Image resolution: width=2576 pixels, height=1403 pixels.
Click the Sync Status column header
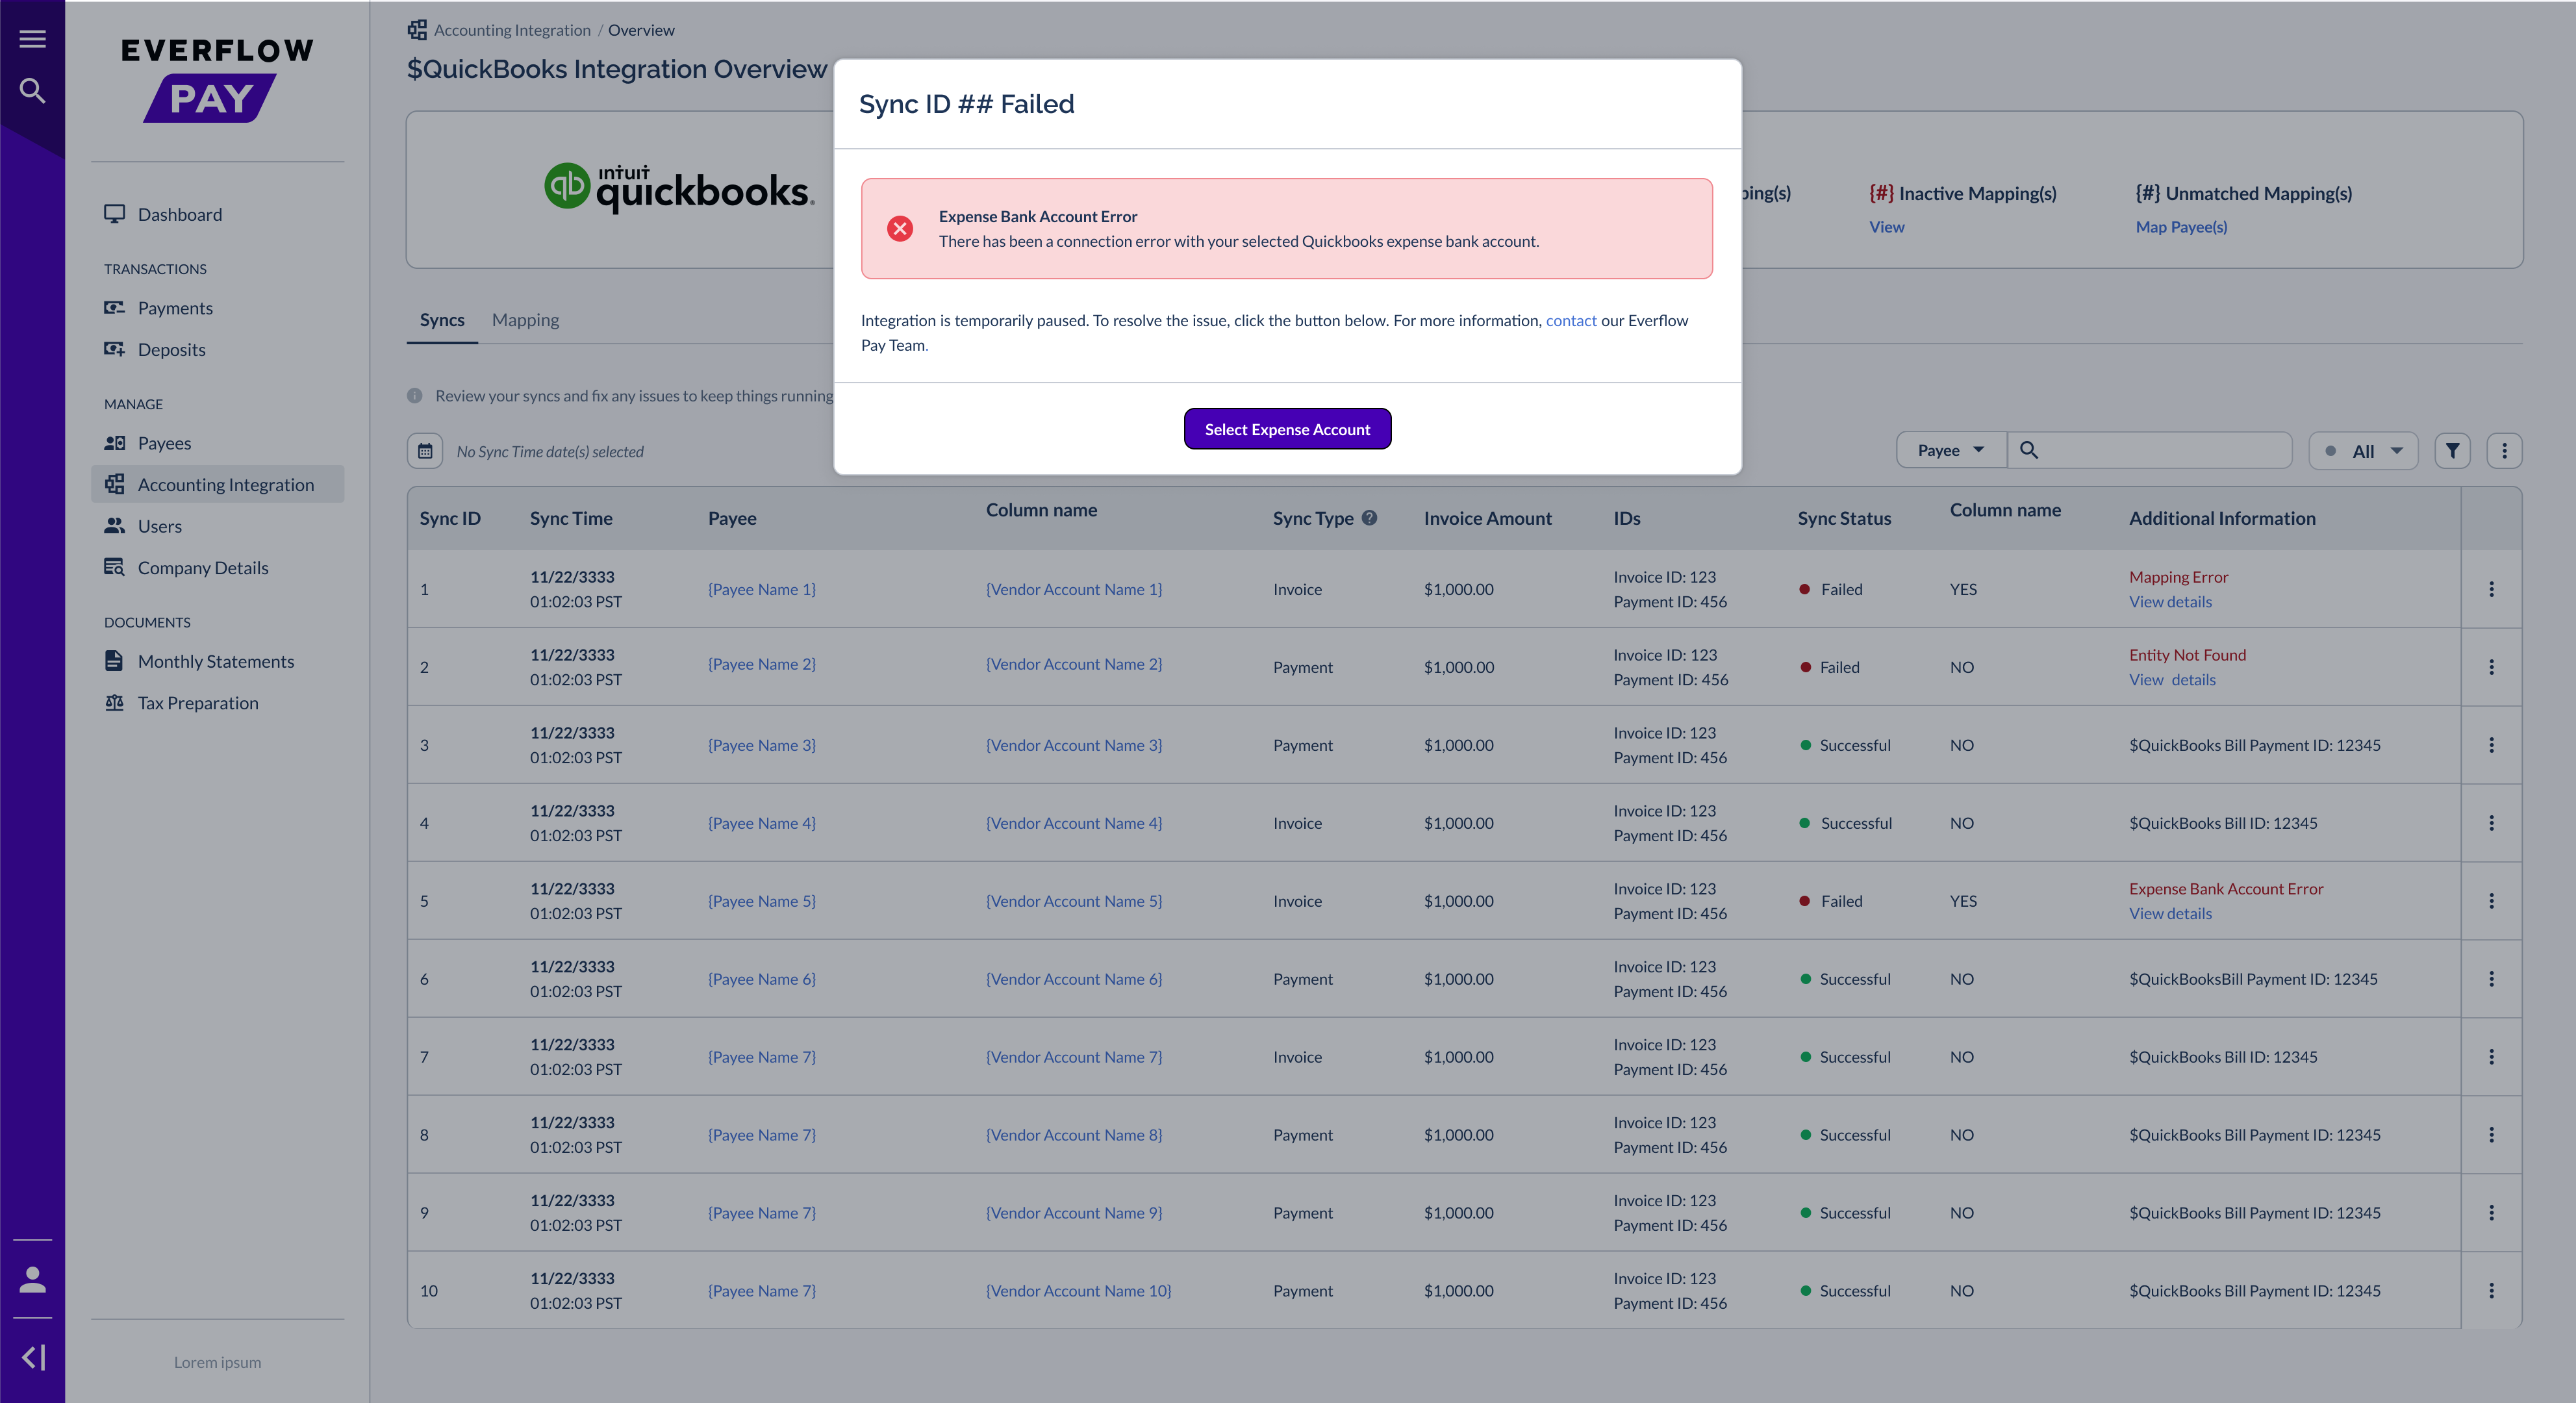point(1844,518)
